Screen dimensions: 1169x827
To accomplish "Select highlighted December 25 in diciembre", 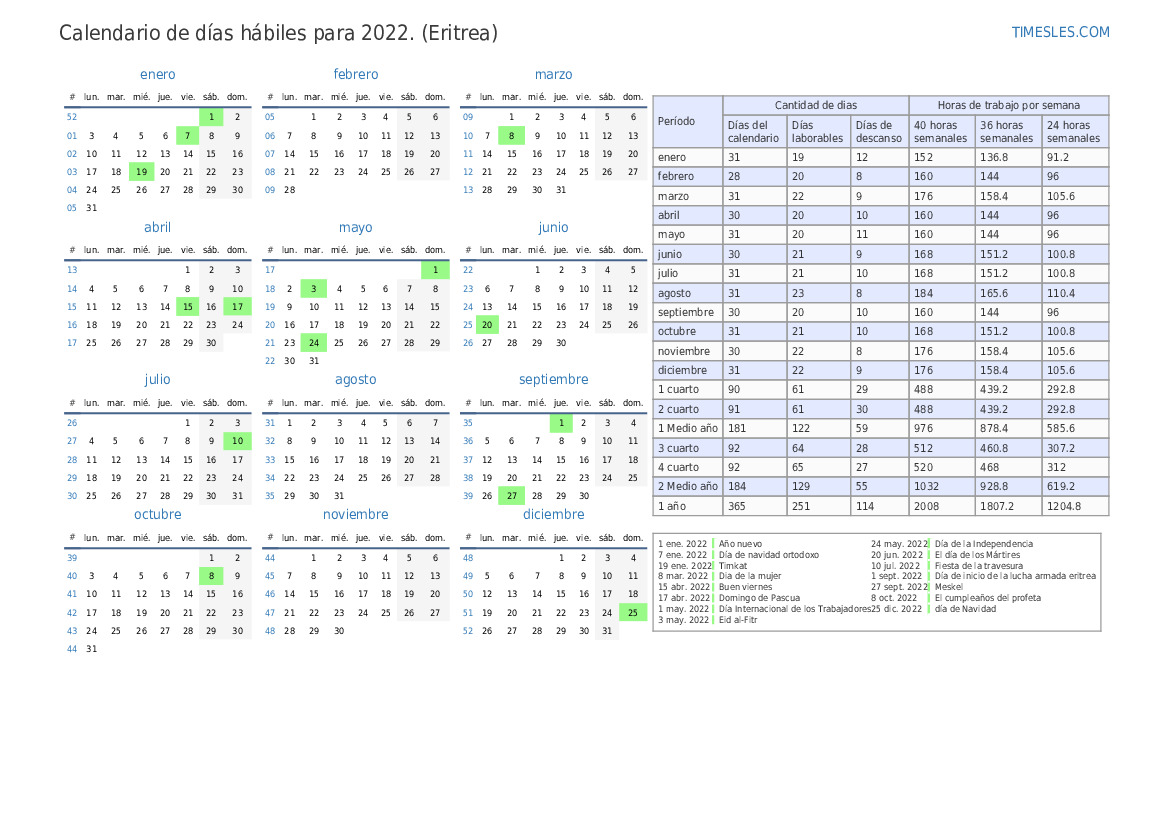I will (632, 613).
